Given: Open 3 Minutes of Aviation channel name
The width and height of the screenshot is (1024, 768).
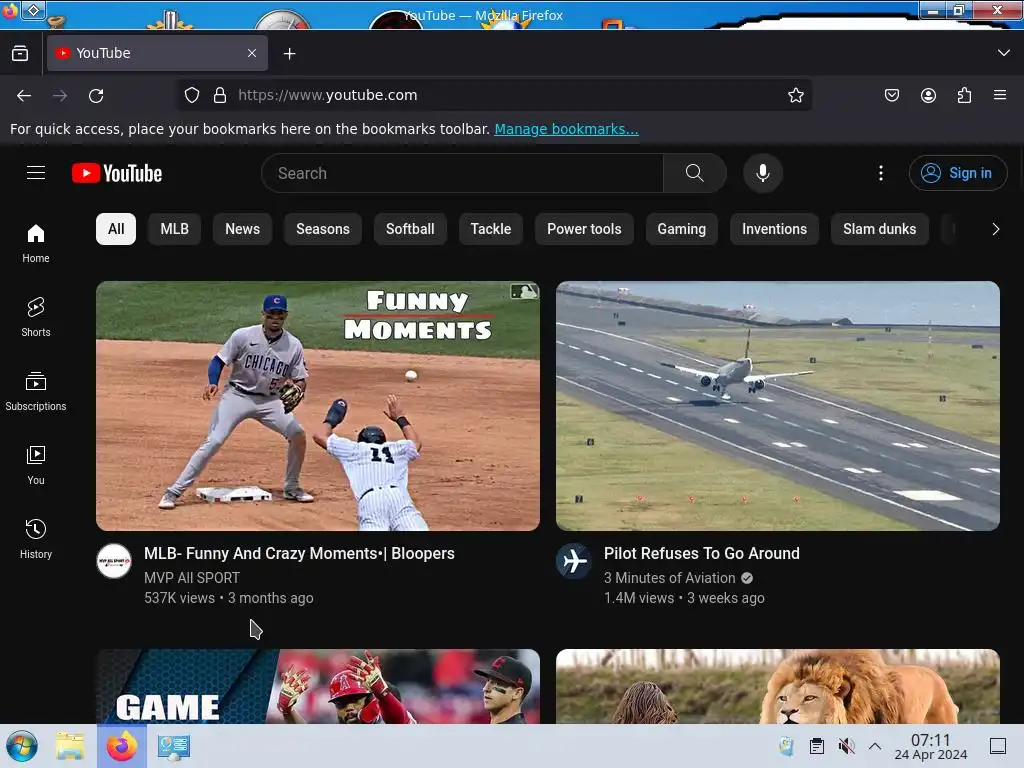Looking at the screenshot, I should (x=669, y=578).
